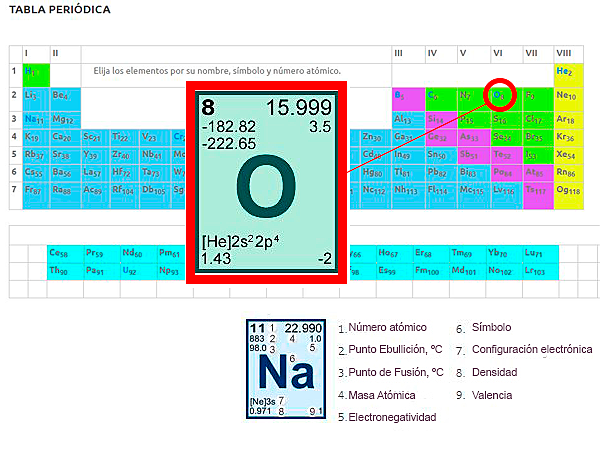Select the Gallium Ga31 cell
This screenshot has height=450, width=600.
(x=408, y=138)
